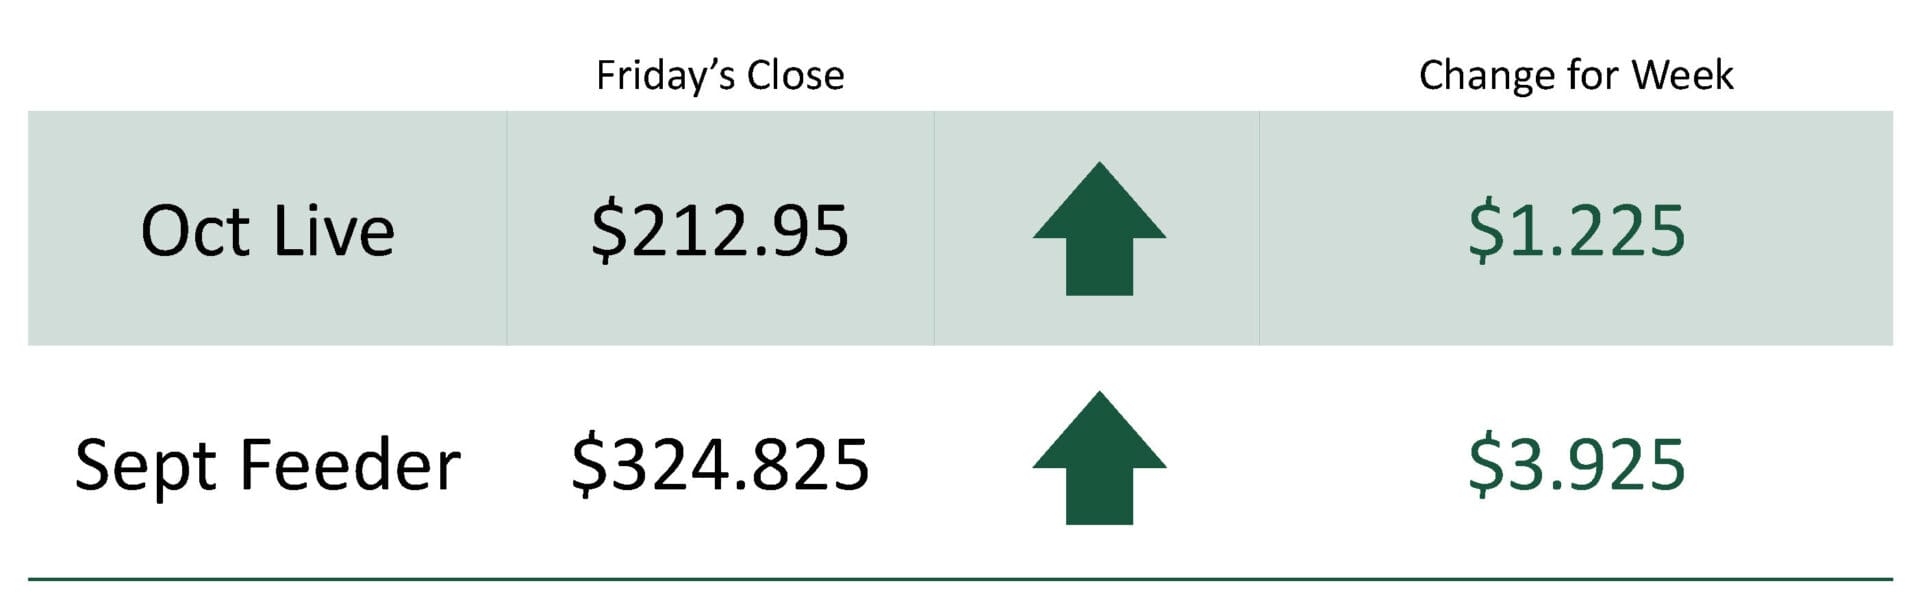Select the $212.95 closing price
This screenshot has height=603, width=1920.
click(720, 231)
